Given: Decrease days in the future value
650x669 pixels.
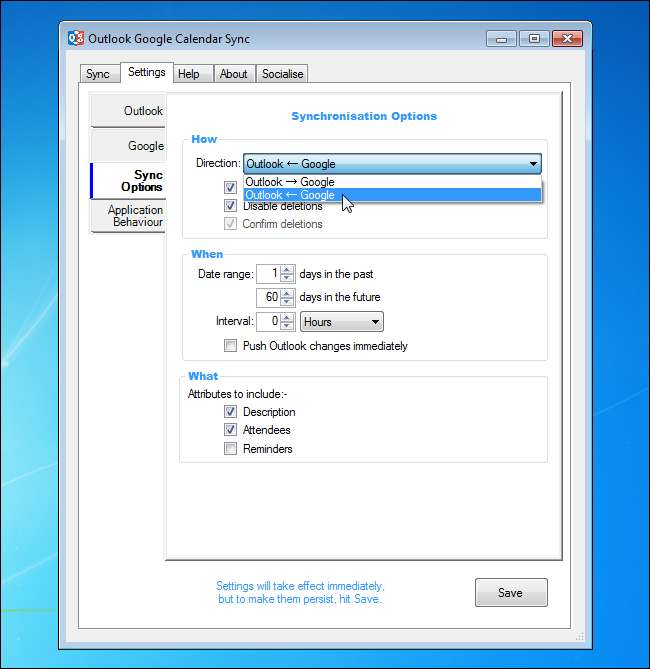Looking at the screenshot, I should [287, 302].
